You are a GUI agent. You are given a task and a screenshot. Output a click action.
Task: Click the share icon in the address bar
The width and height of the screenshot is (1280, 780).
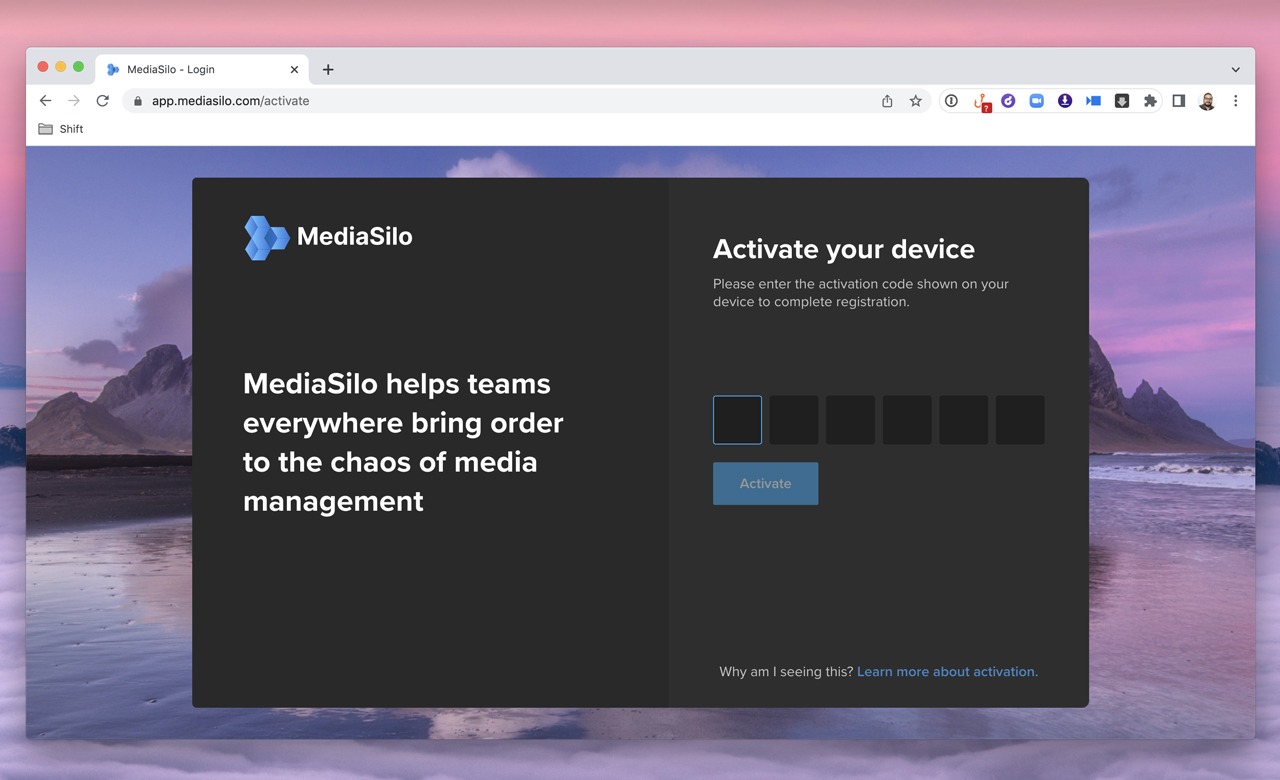pyautogui.click(x=886, y=100)
